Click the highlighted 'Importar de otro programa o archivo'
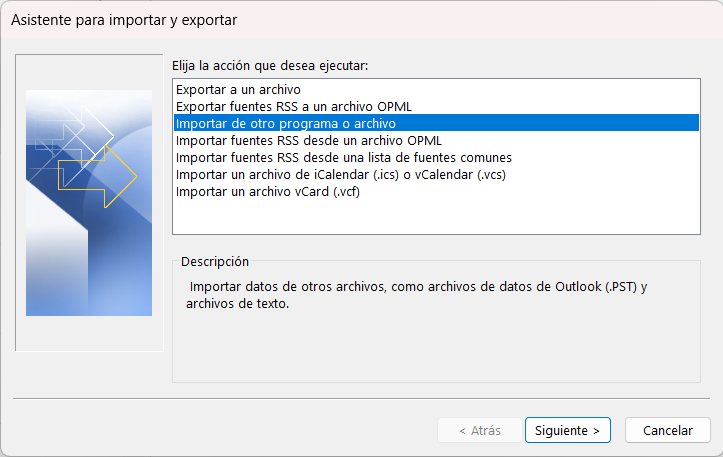The height and width of the screenshot is (457, 723). (x=285, y=123)
